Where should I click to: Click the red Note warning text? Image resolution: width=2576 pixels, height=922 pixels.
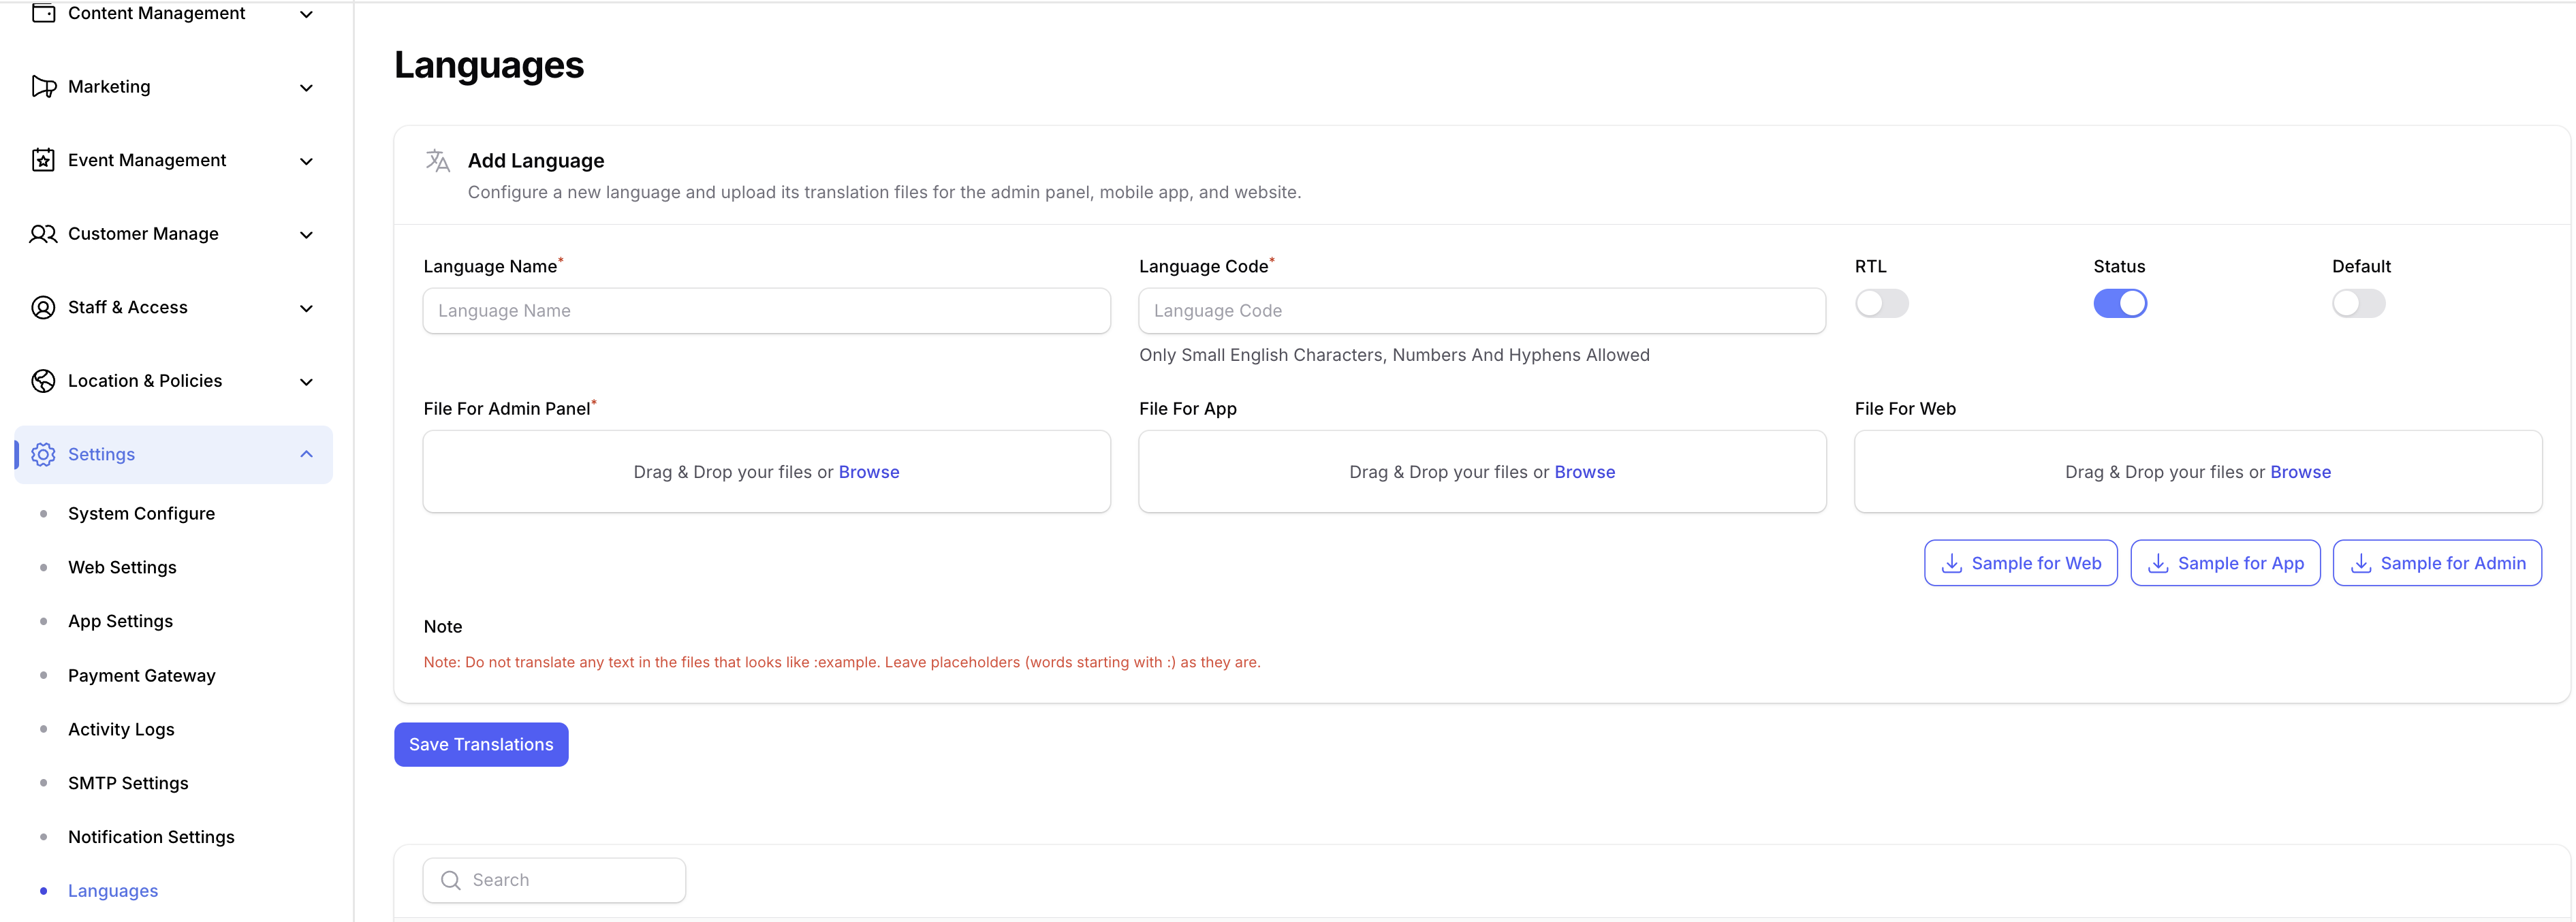842,662
